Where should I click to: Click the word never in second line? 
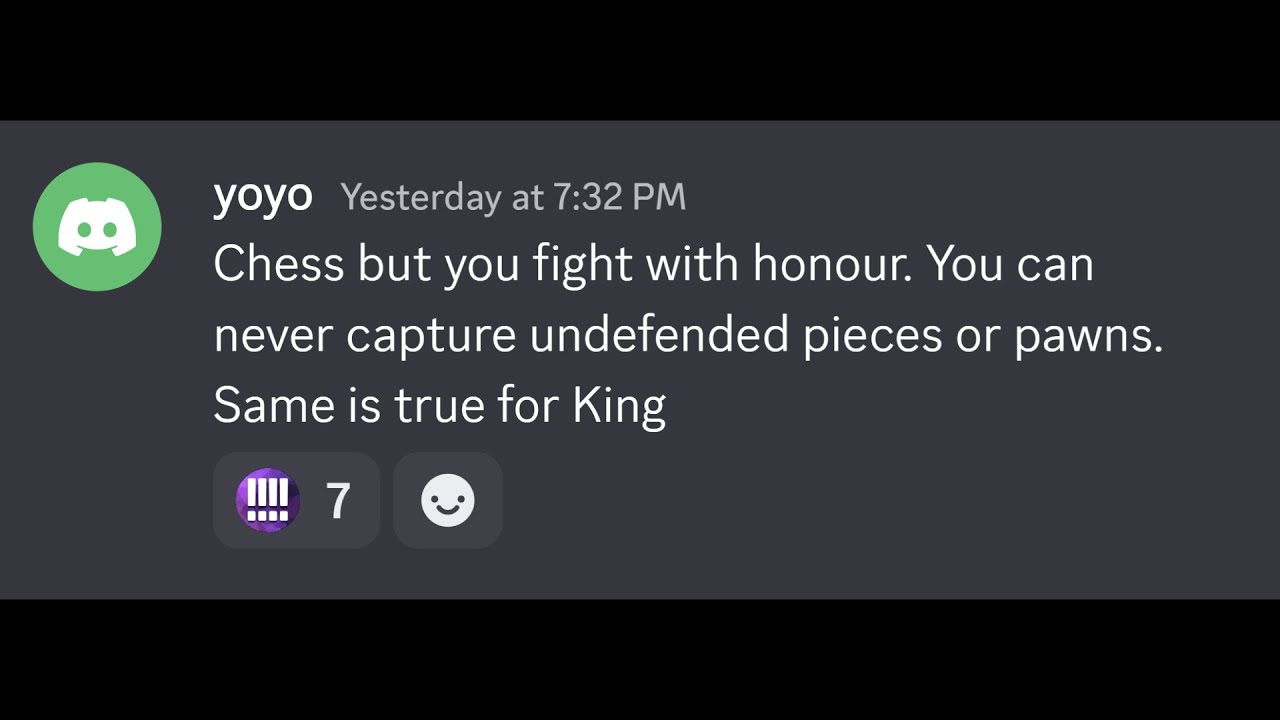coord(273,336)
